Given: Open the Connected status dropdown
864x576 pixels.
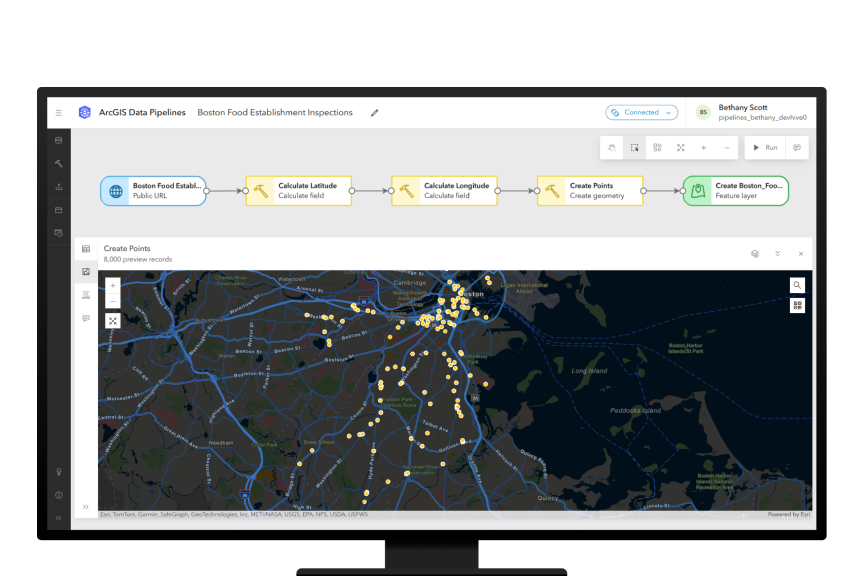Looking at the screenshot, I should point(641,112).
